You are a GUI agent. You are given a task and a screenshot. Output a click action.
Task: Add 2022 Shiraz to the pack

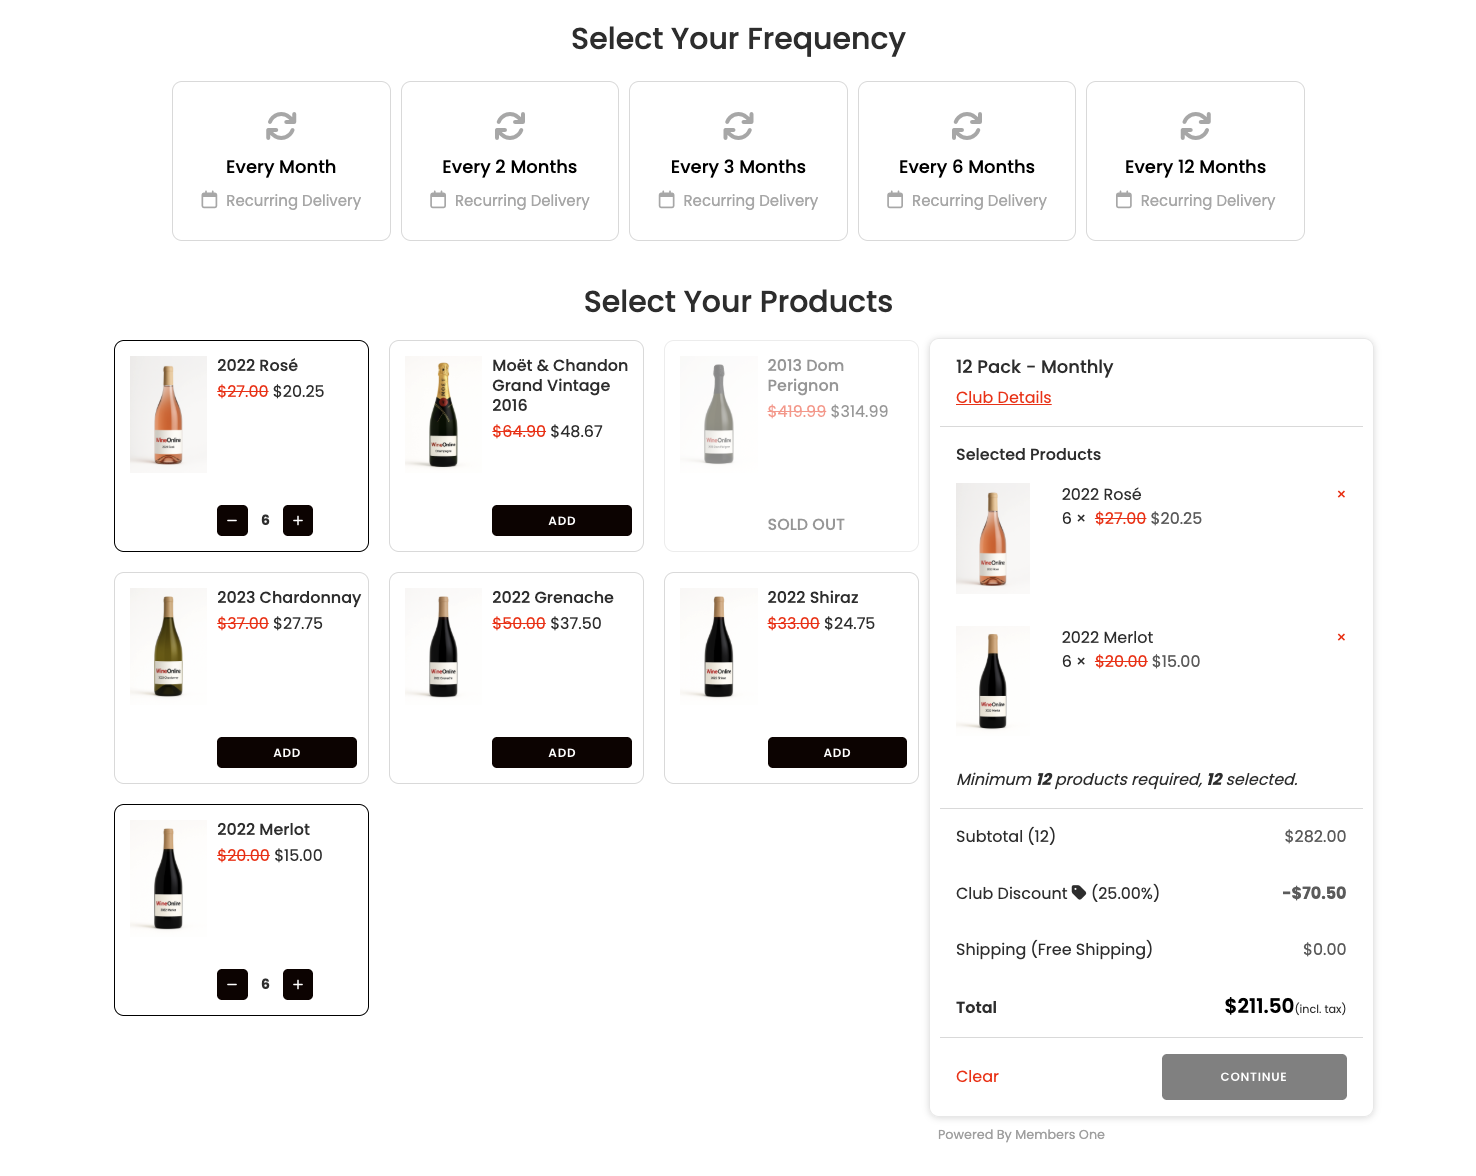[837, 753]
